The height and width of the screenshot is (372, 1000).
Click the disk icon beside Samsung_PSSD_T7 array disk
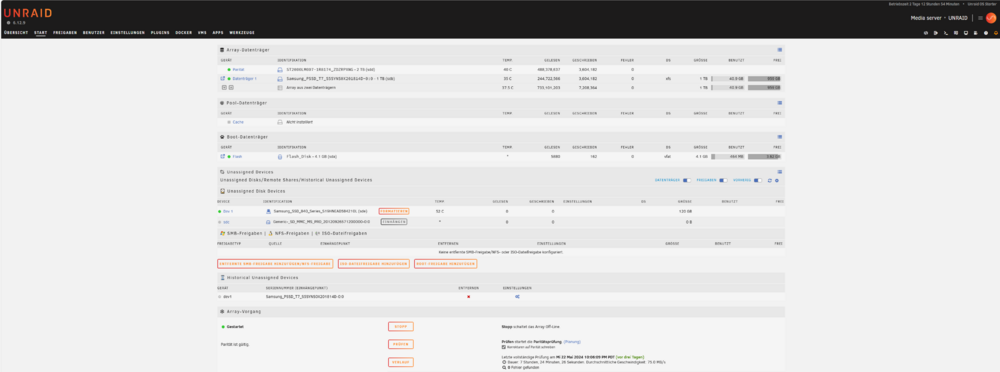point(279,78)
